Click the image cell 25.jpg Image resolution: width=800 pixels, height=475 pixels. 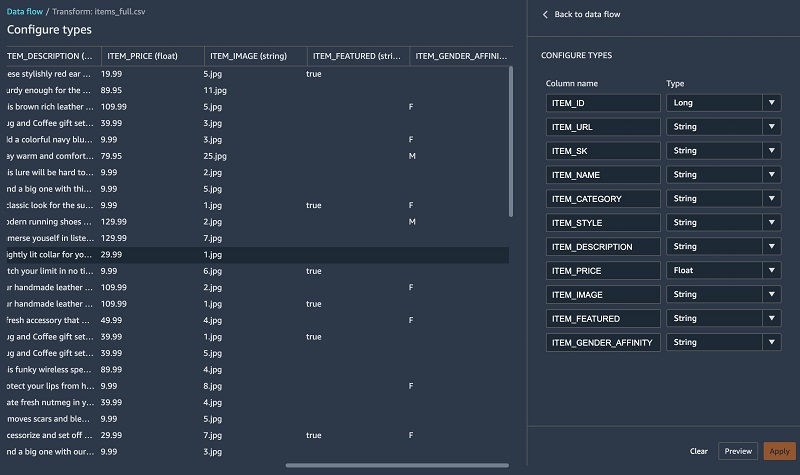(215, 156)
